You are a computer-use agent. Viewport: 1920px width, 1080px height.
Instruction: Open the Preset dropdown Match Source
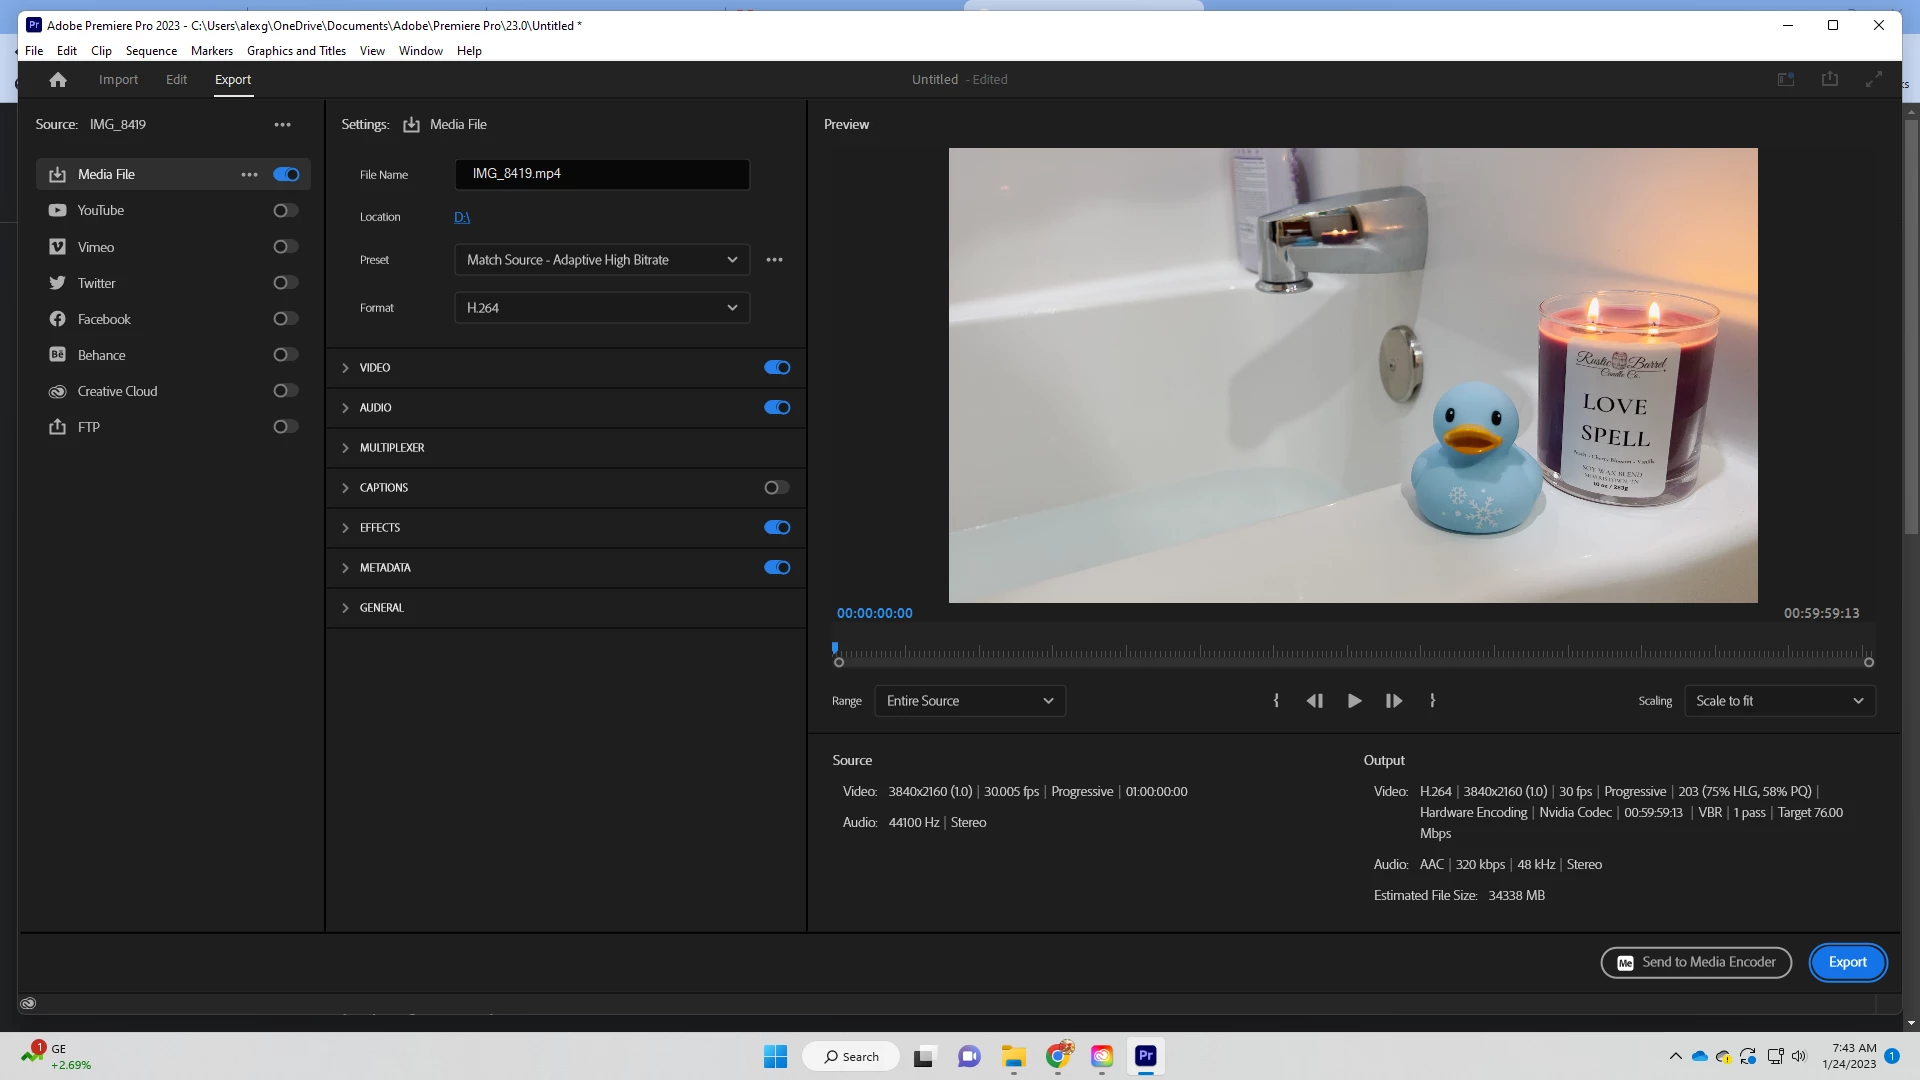click(601, 260)
